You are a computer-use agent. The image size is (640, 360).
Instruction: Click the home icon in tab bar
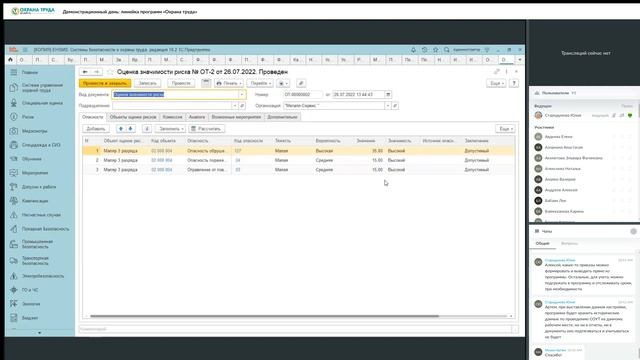point(11,60)
